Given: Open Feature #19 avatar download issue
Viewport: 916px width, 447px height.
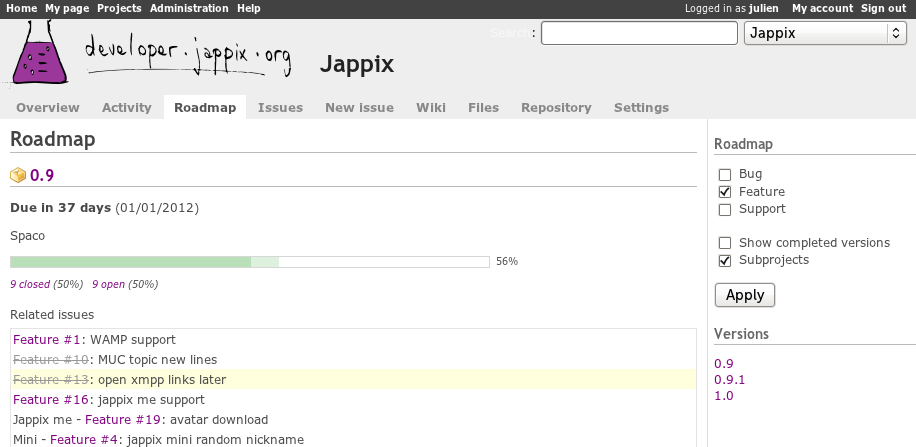Looking at the screenshot, I should pos(123,420).
